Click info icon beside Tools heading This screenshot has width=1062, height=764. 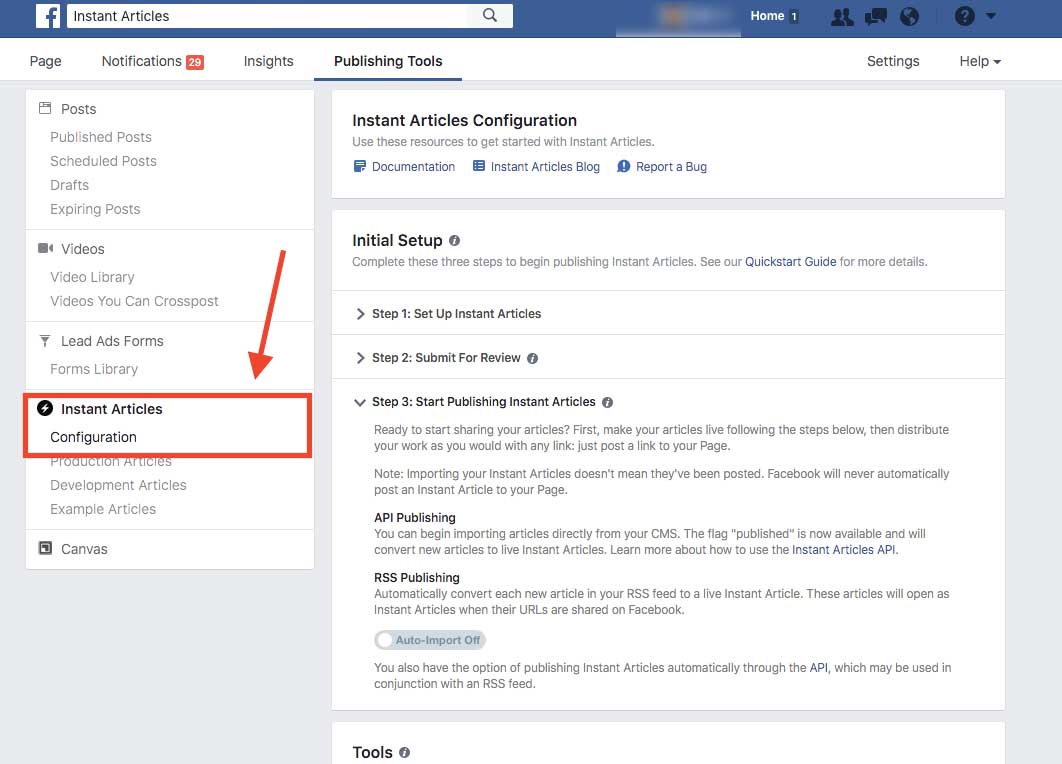coord(404,752)
